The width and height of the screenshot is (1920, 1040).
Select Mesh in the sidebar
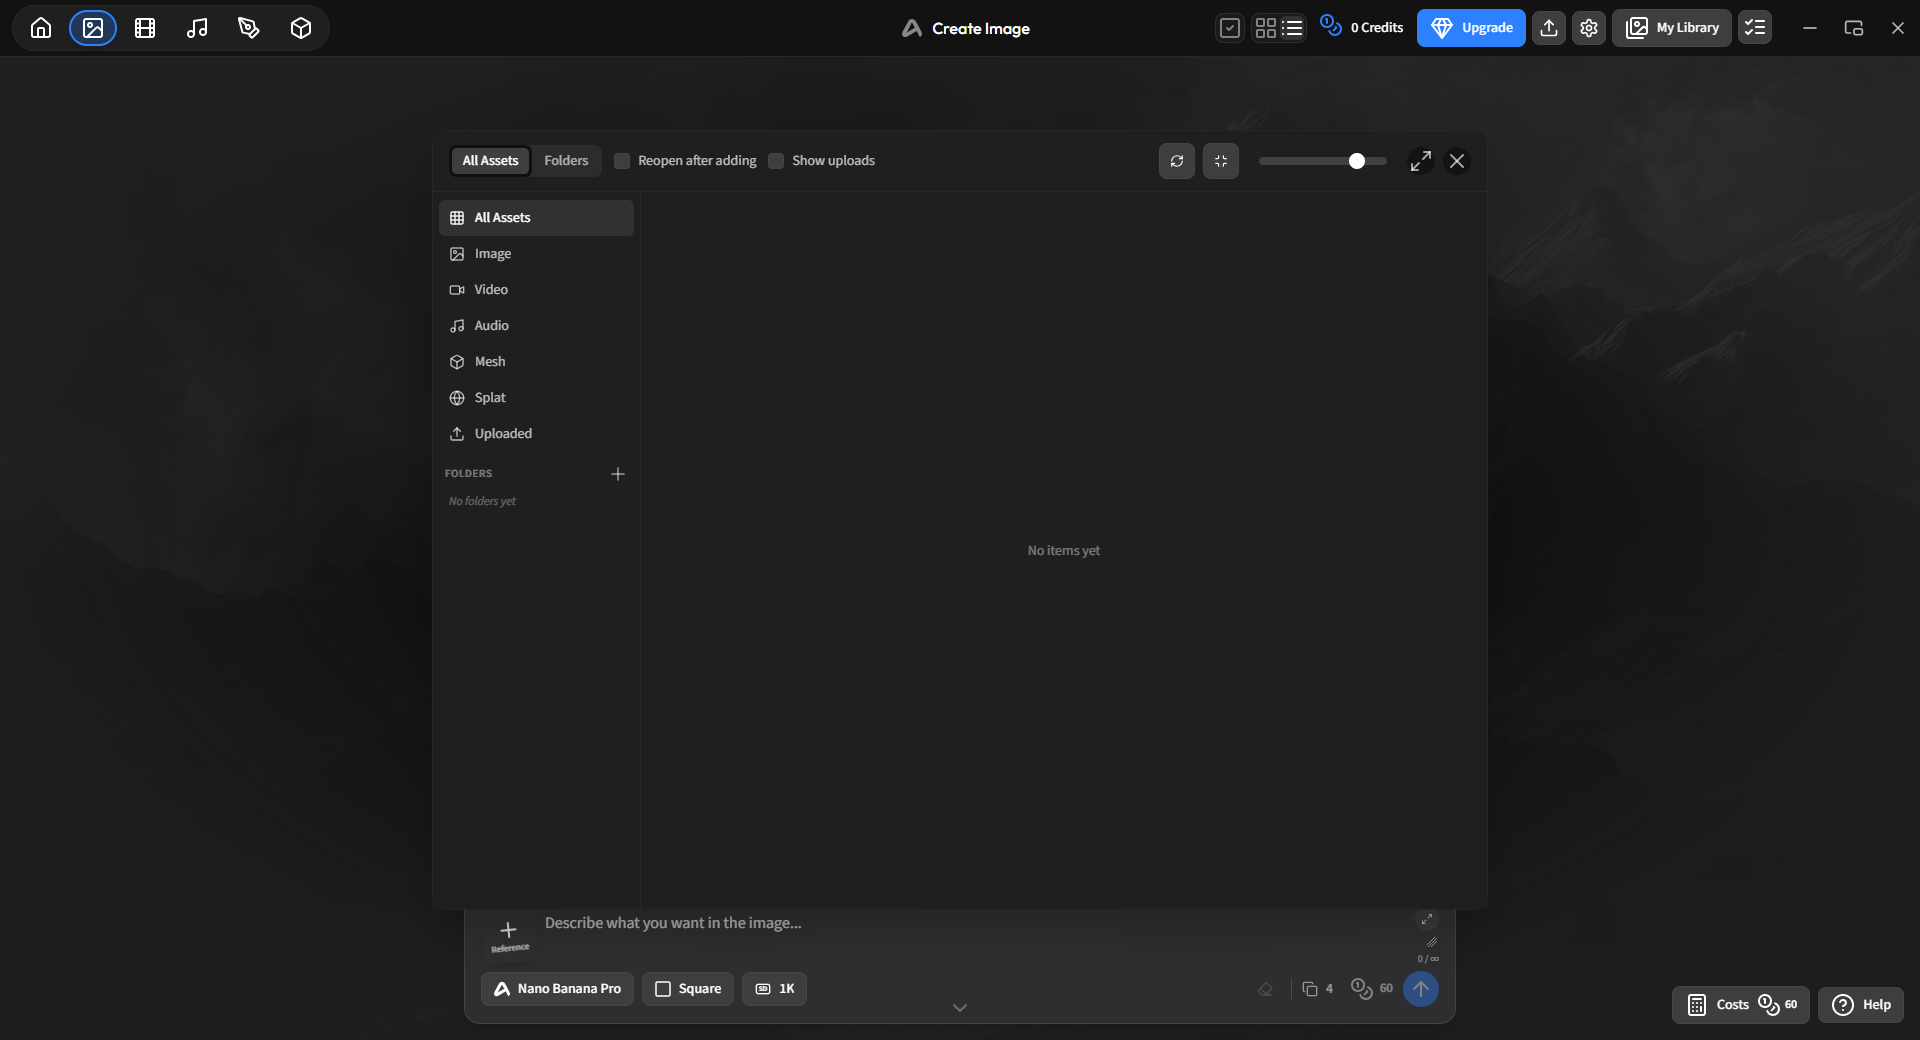coord(536,362)
